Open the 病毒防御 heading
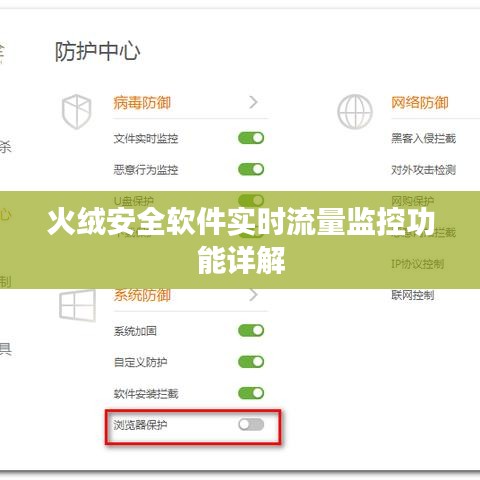Image resolution: width=480 pixels, height=480 pixels. click(142, 103)
